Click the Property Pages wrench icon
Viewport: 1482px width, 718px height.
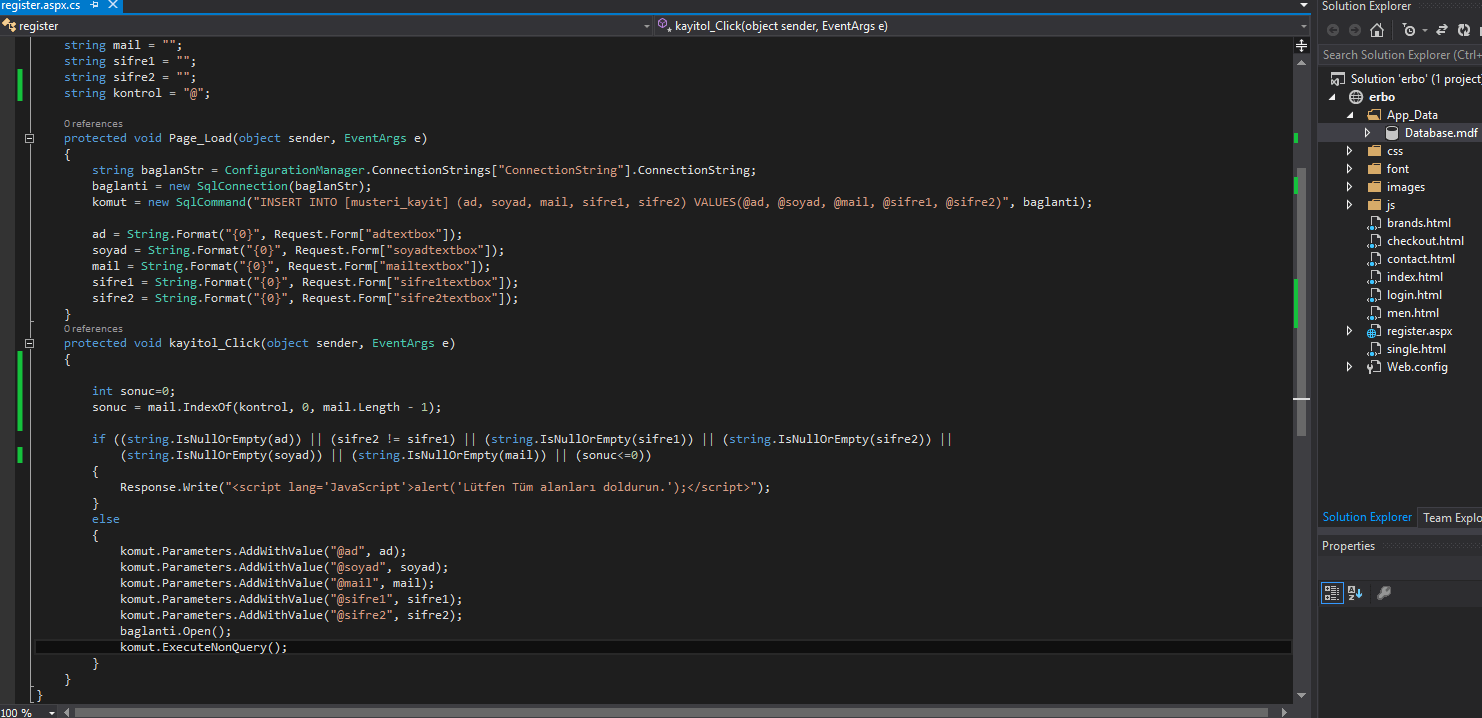click(x=1384, y=593)
